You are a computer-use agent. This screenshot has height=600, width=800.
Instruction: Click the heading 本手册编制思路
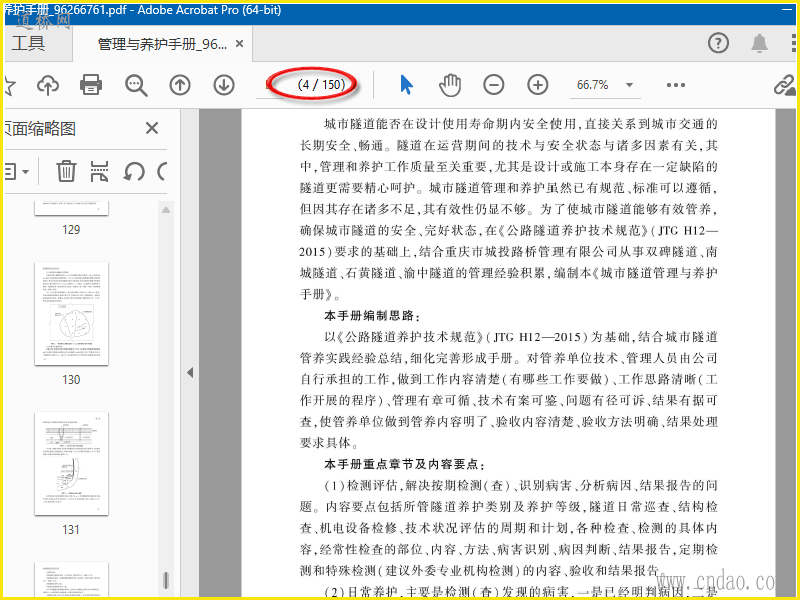[x=371, y=316]
